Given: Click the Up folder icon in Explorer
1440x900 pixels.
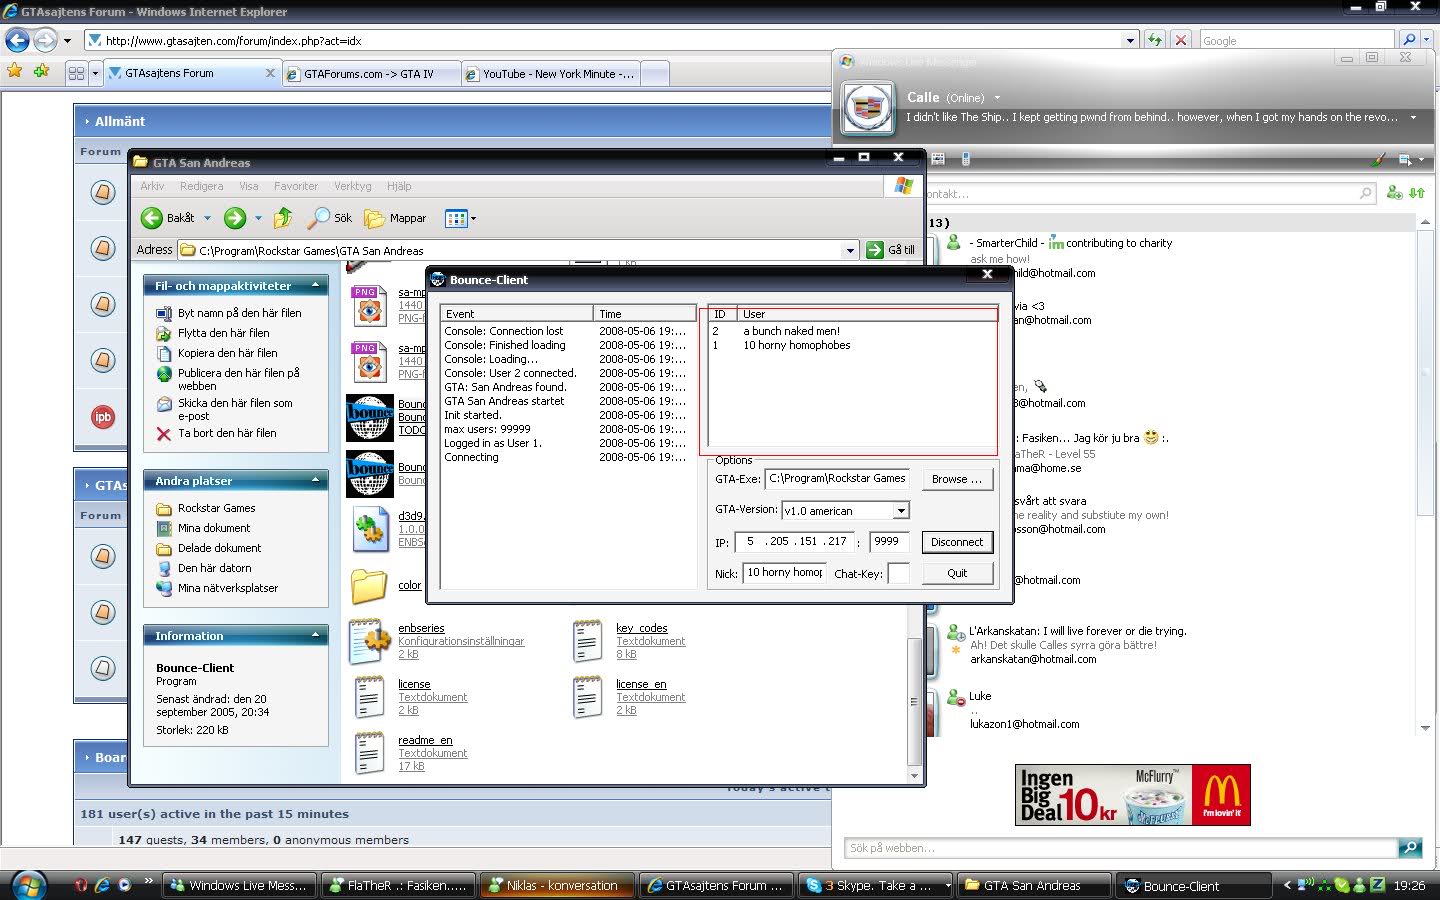Looking at the screenshot, I should (283, 218).
